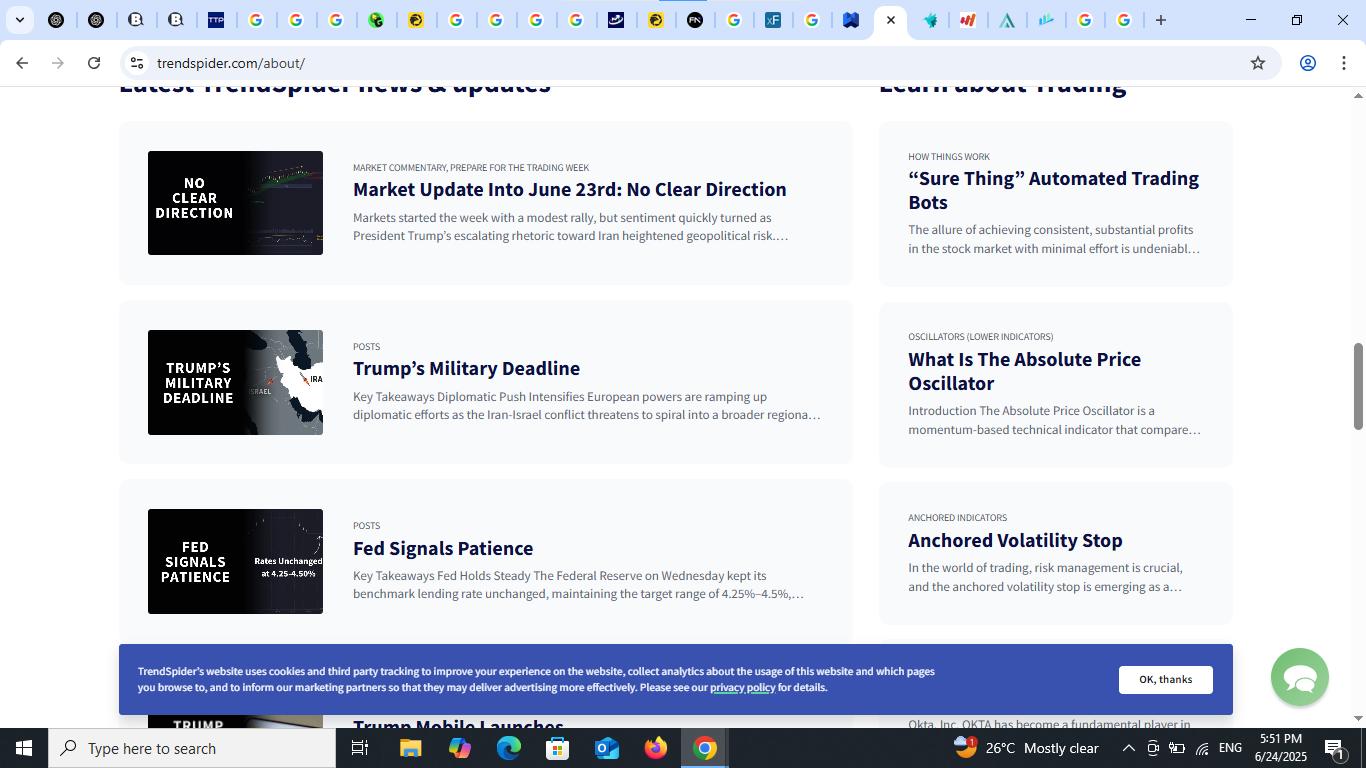Open Trump's Military Deadline article
Screen dimensions: 1366x768
click(x=466, y=368)
